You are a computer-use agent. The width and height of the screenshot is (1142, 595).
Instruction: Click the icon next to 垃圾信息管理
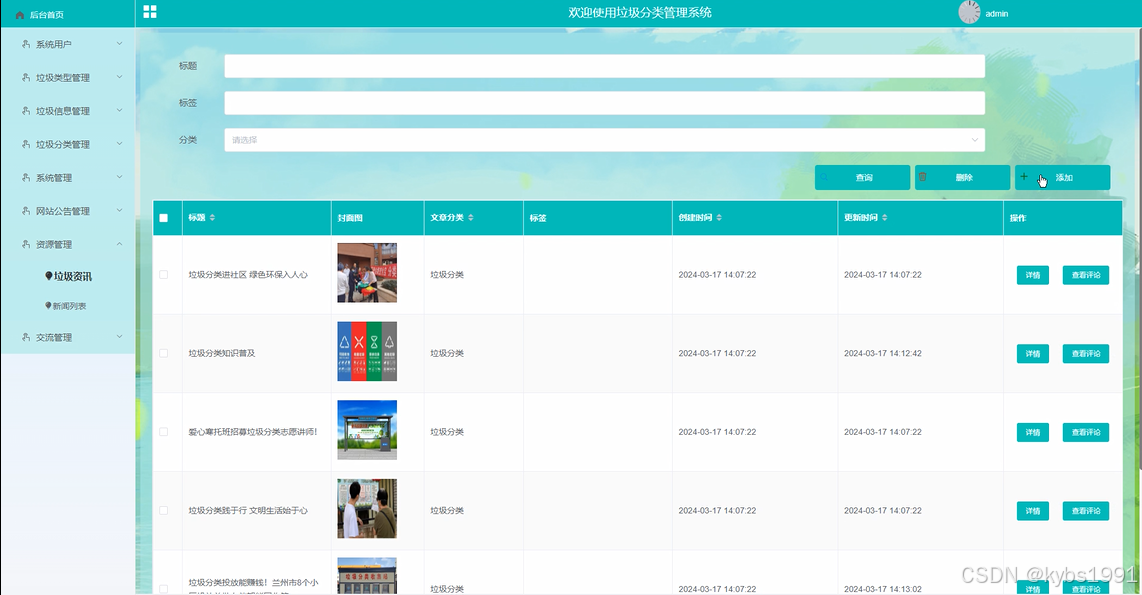pyautogui.click(x=26, y=111)
